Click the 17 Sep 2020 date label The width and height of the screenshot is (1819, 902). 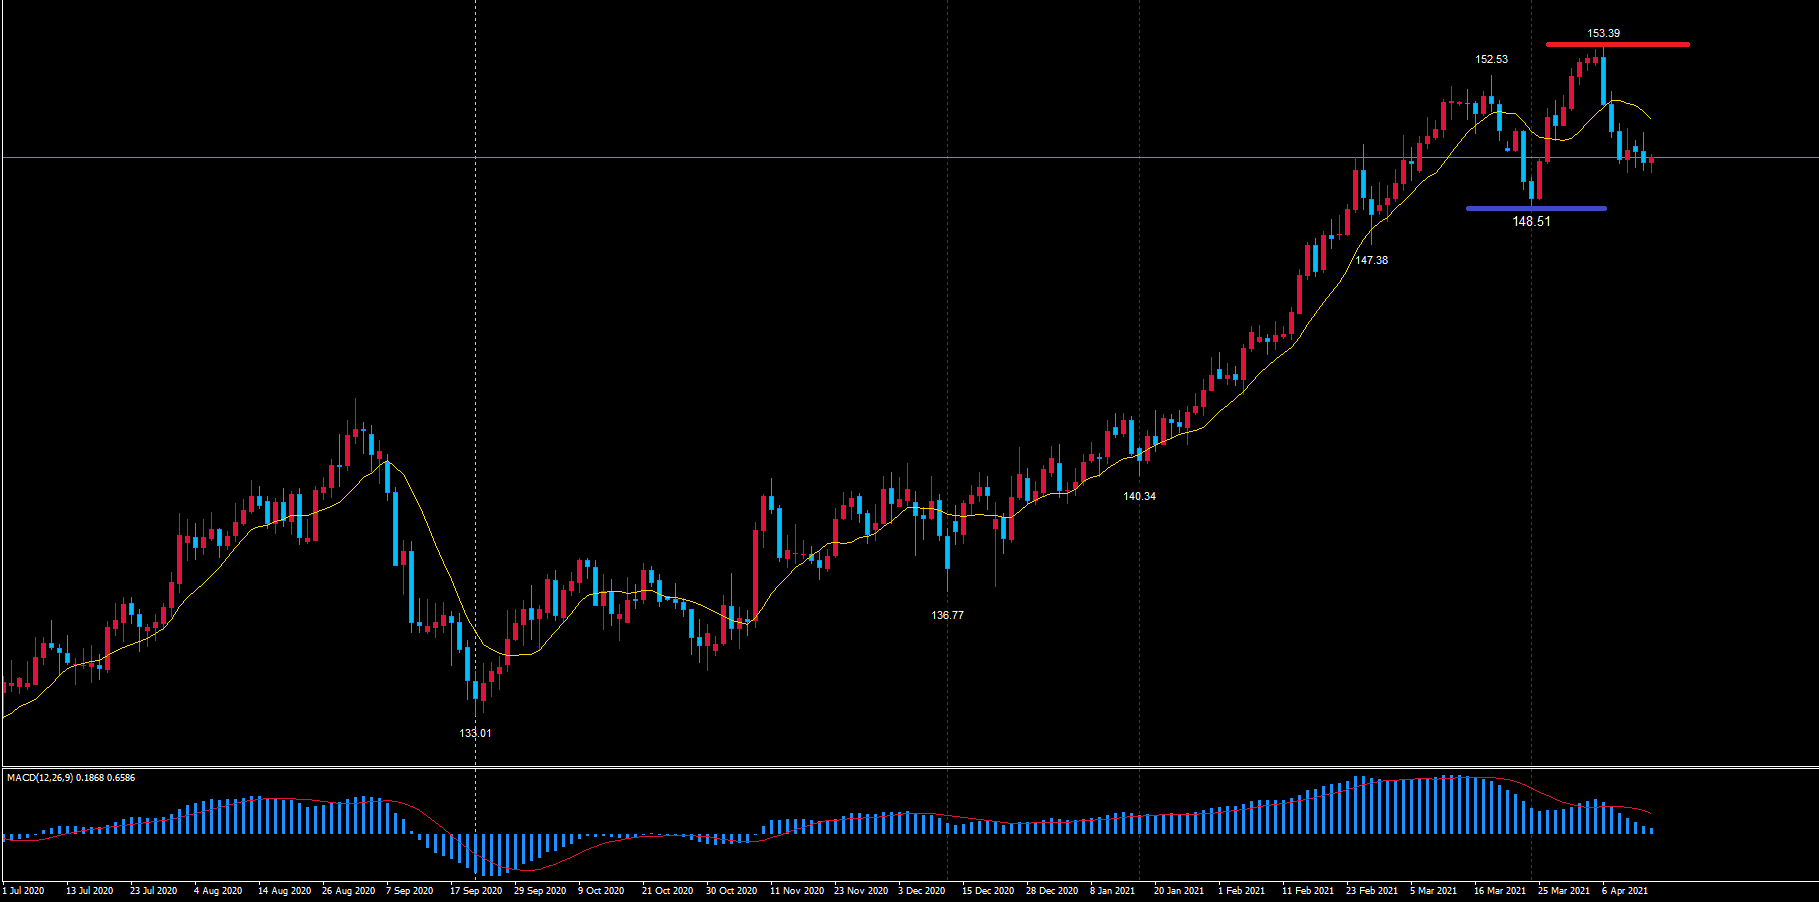click(476, 890)
